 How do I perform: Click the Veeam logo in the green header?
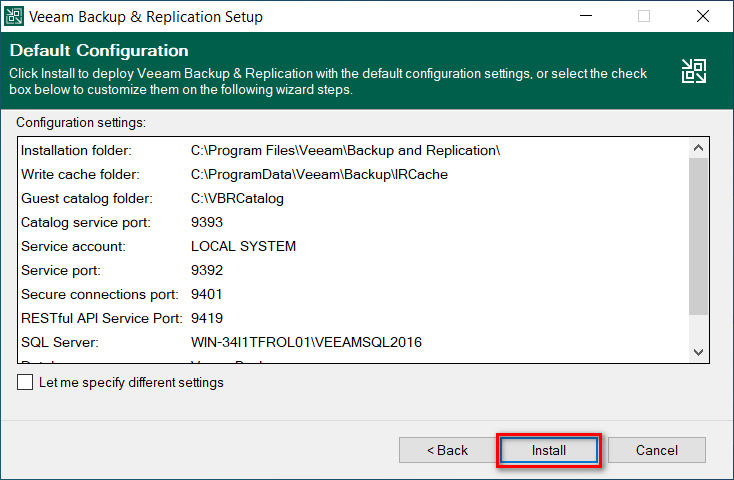[x=693, y=71]
